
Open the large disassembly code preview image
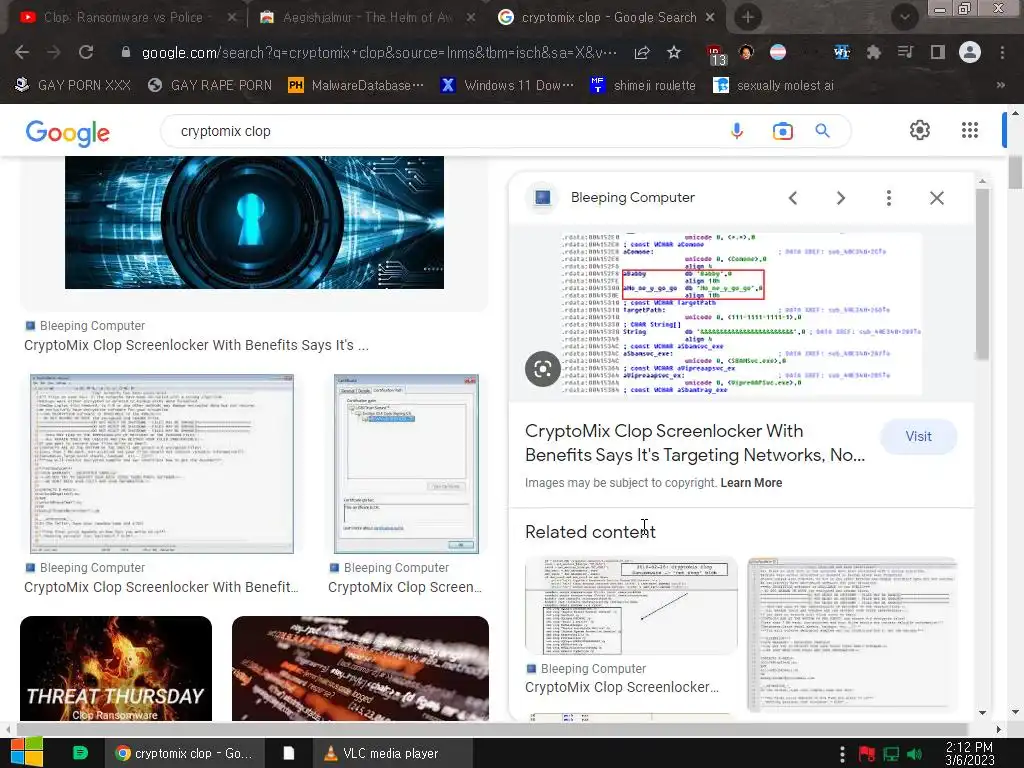point(741,313)
